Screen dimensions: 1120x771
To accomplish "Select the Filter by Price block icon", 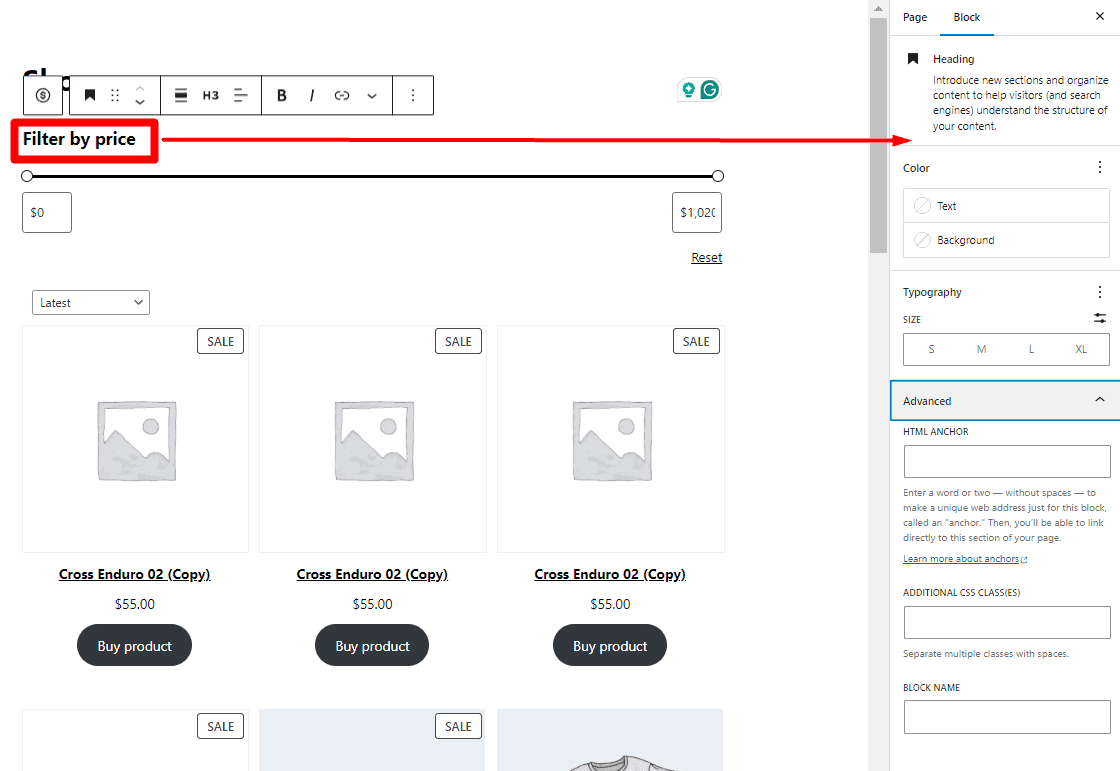I will [x=41, y=95].
